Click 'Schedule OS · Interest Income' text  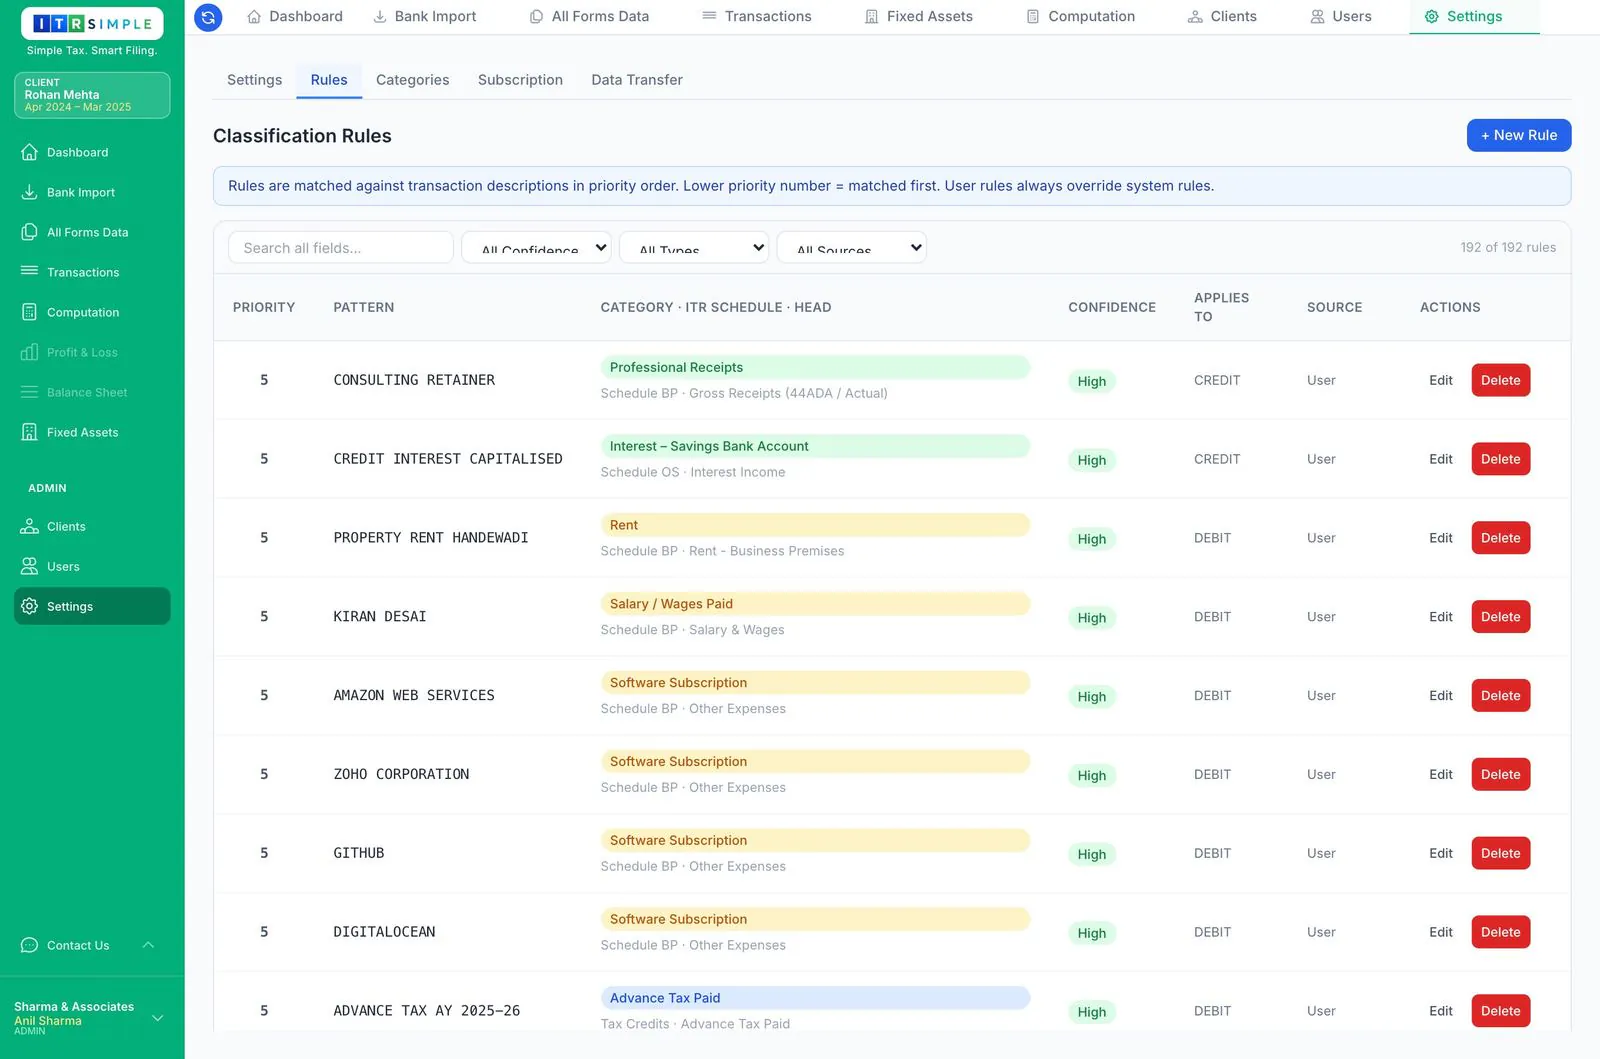click(693, 472)
